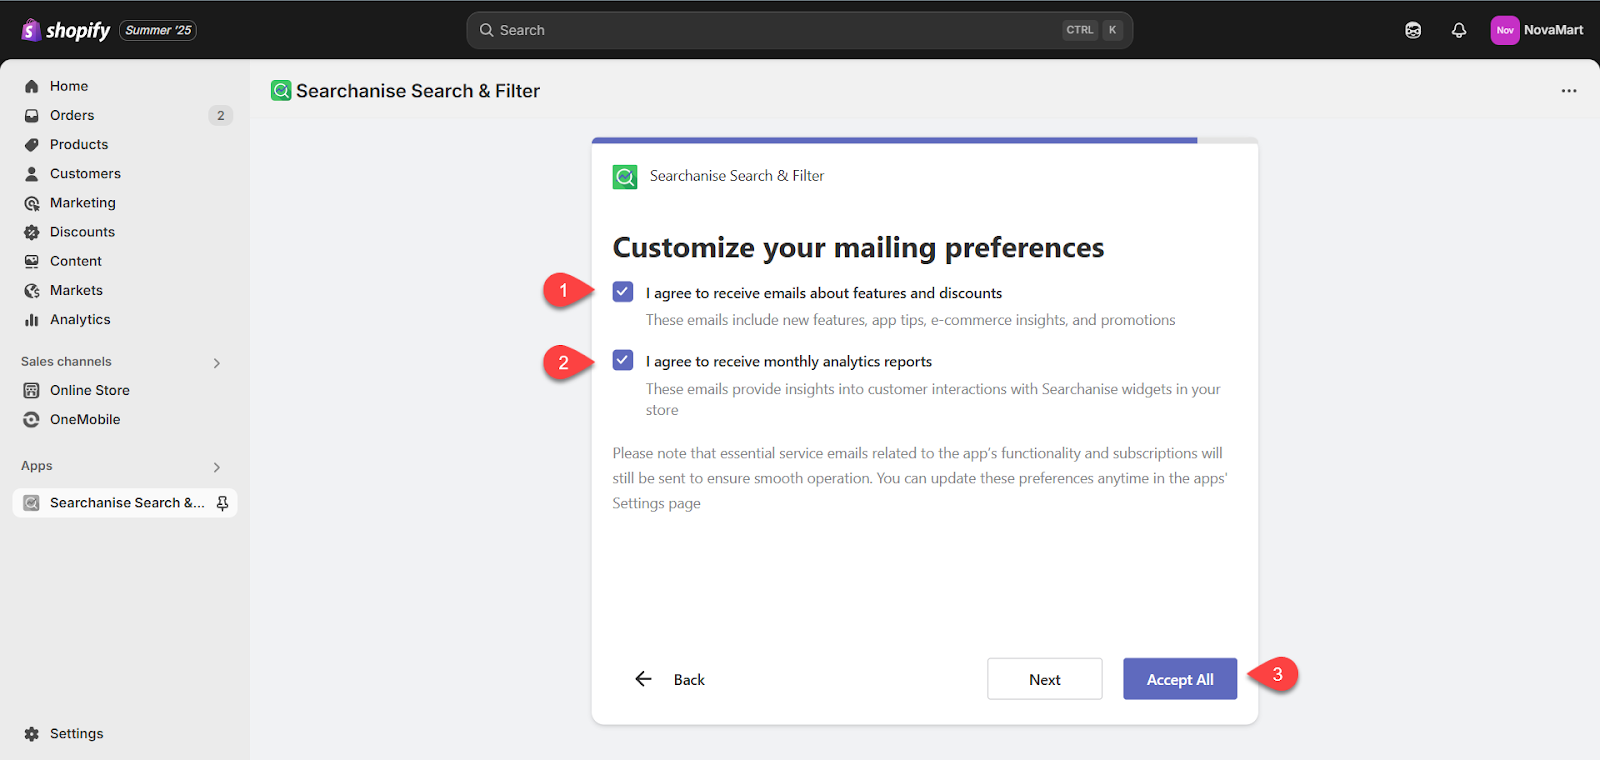Click 'I agree to receive emails about features' label
The image size is (1600, 760).
coord(824,293)
